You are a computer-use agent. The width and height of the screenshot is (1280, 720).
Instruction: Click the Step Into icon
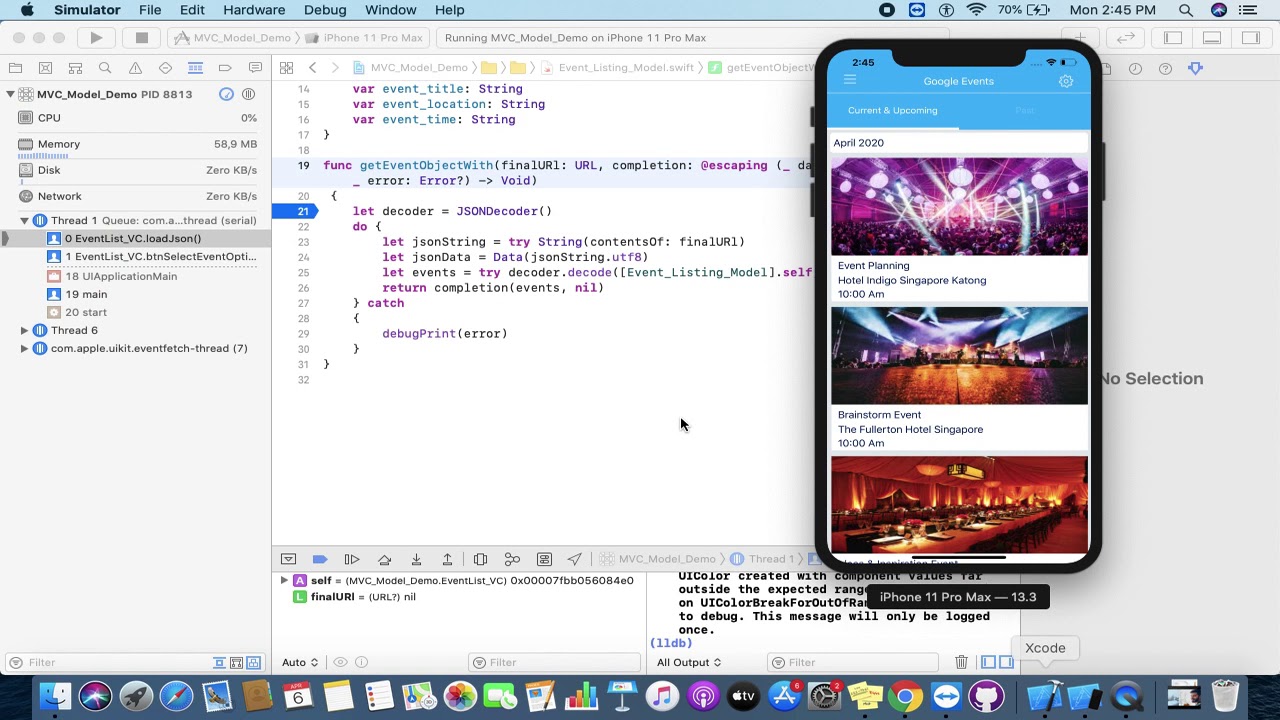416,559
